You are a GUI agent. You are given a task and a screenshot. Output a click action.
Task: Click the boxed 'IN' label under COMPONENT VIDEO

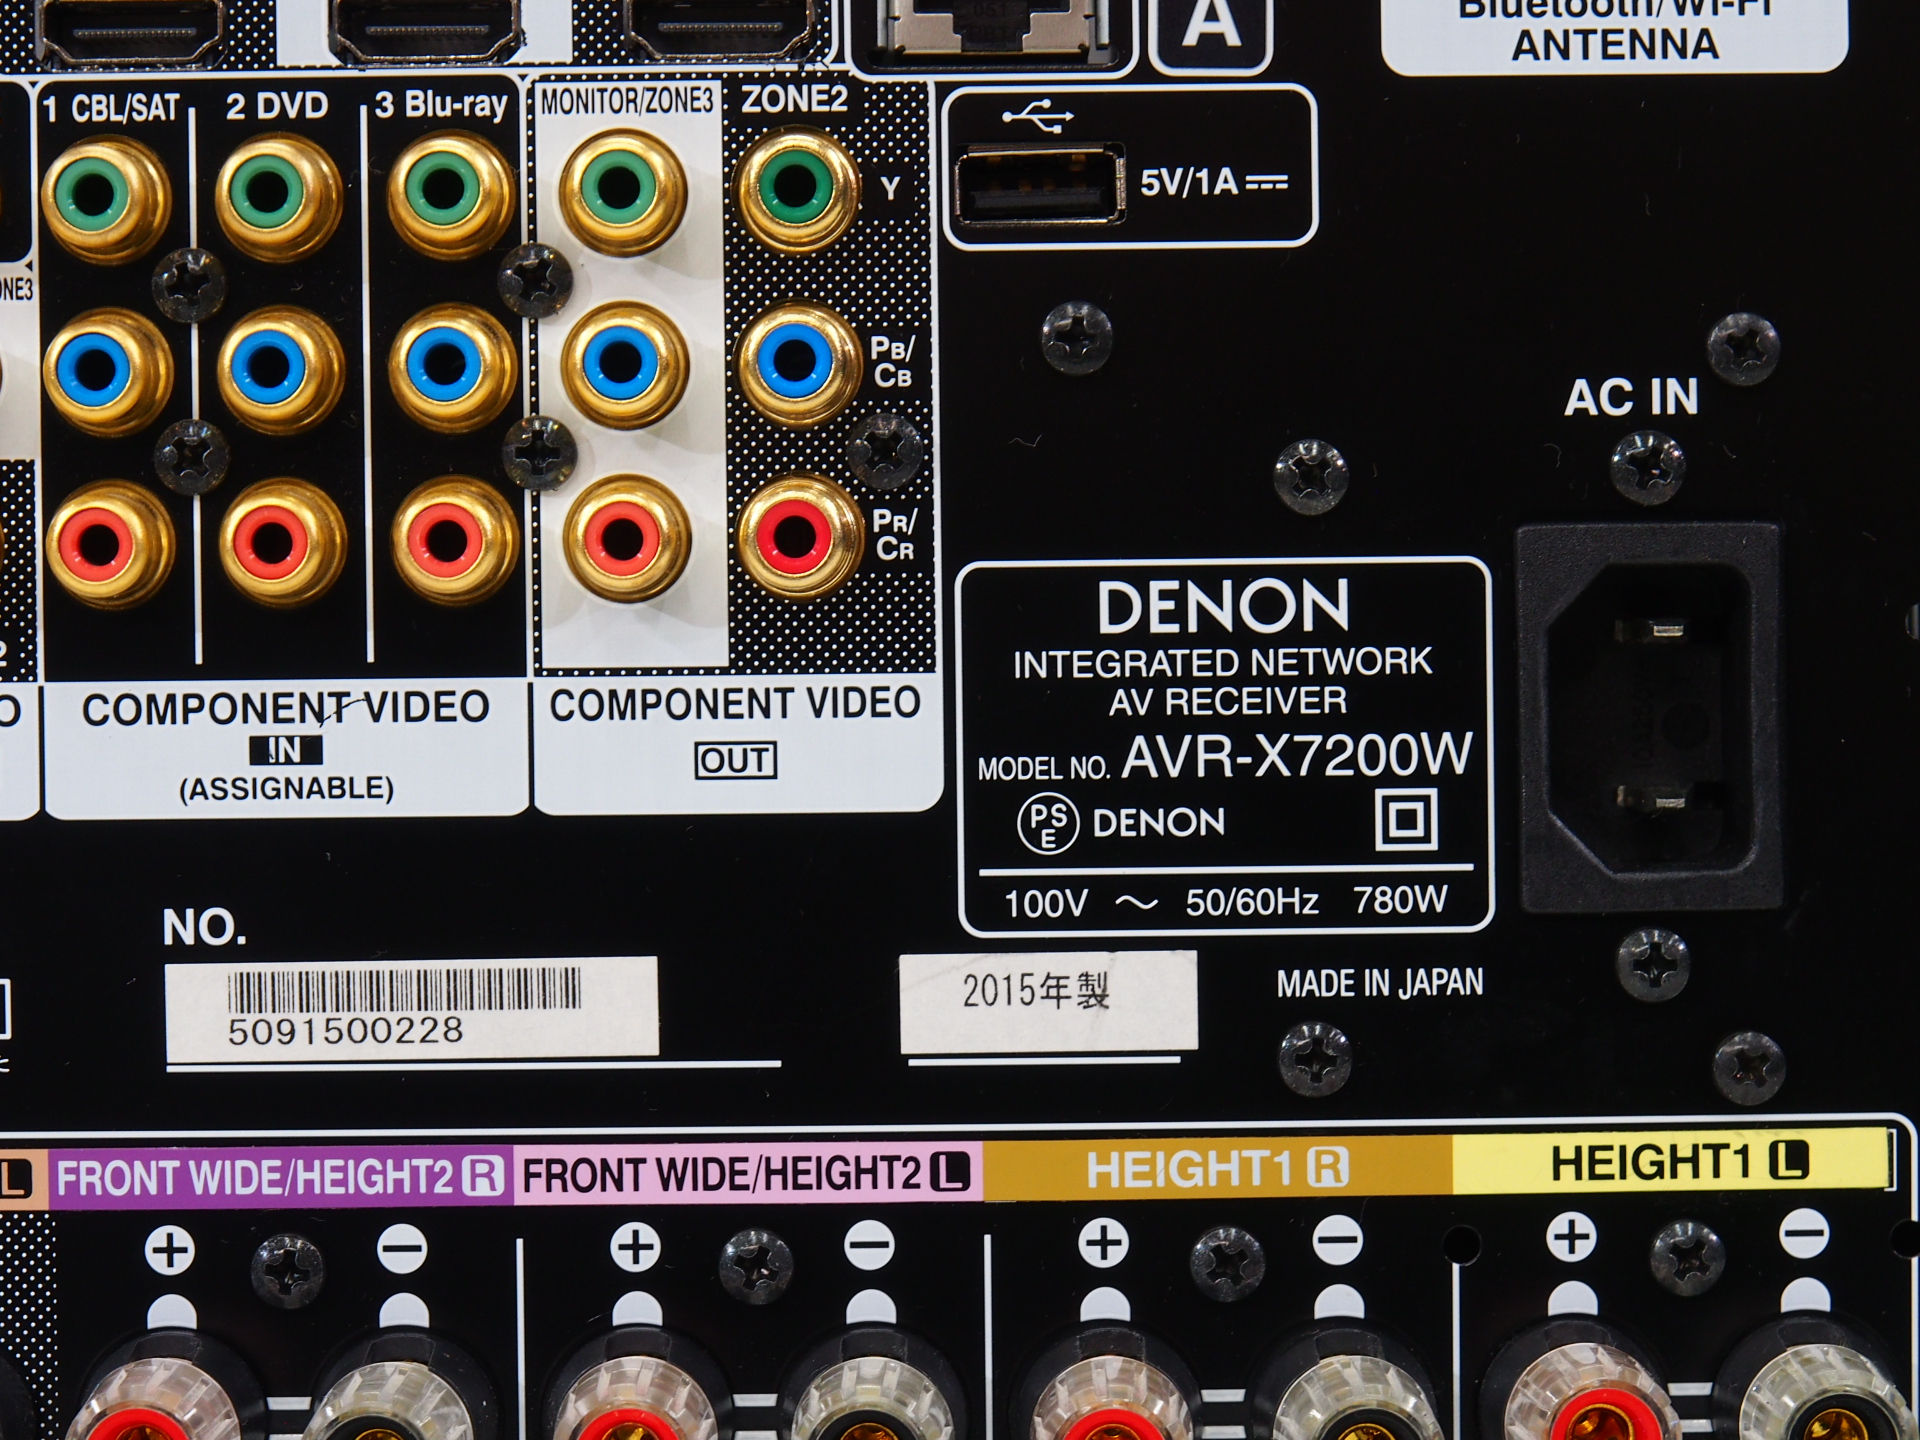[285, 750]
